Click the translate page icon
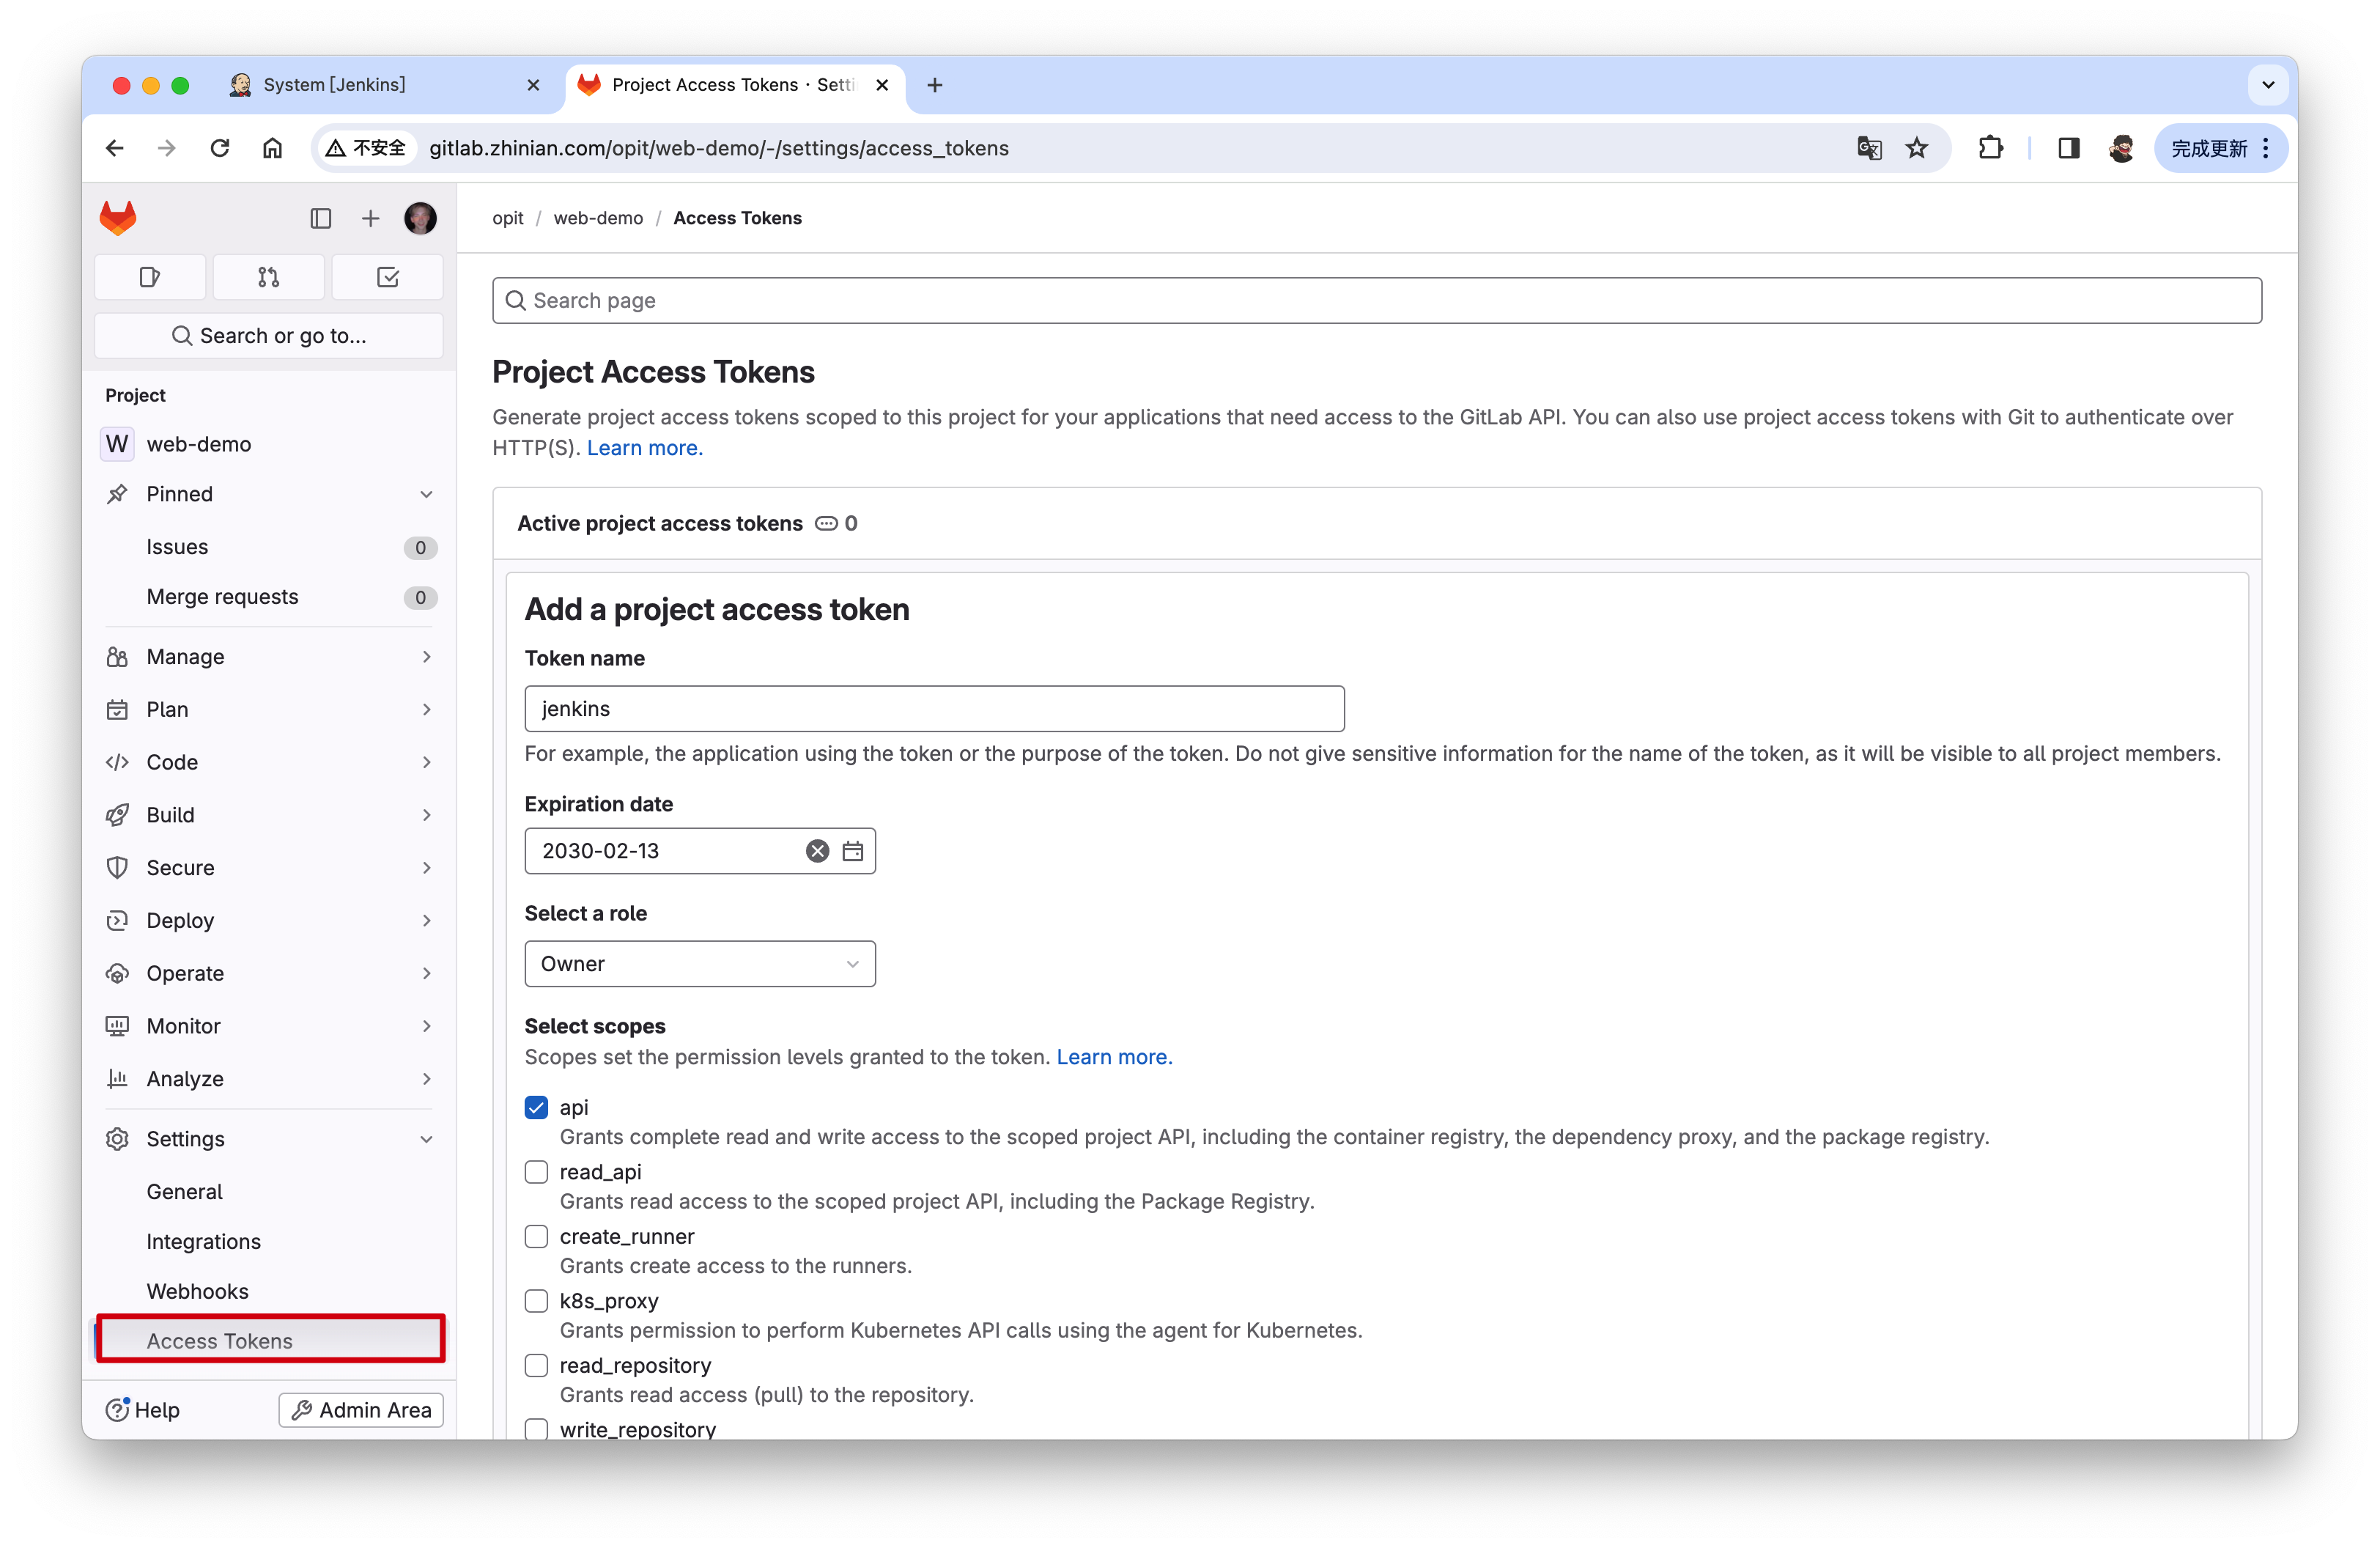2380x1548 pixels. click(1869, 148)
